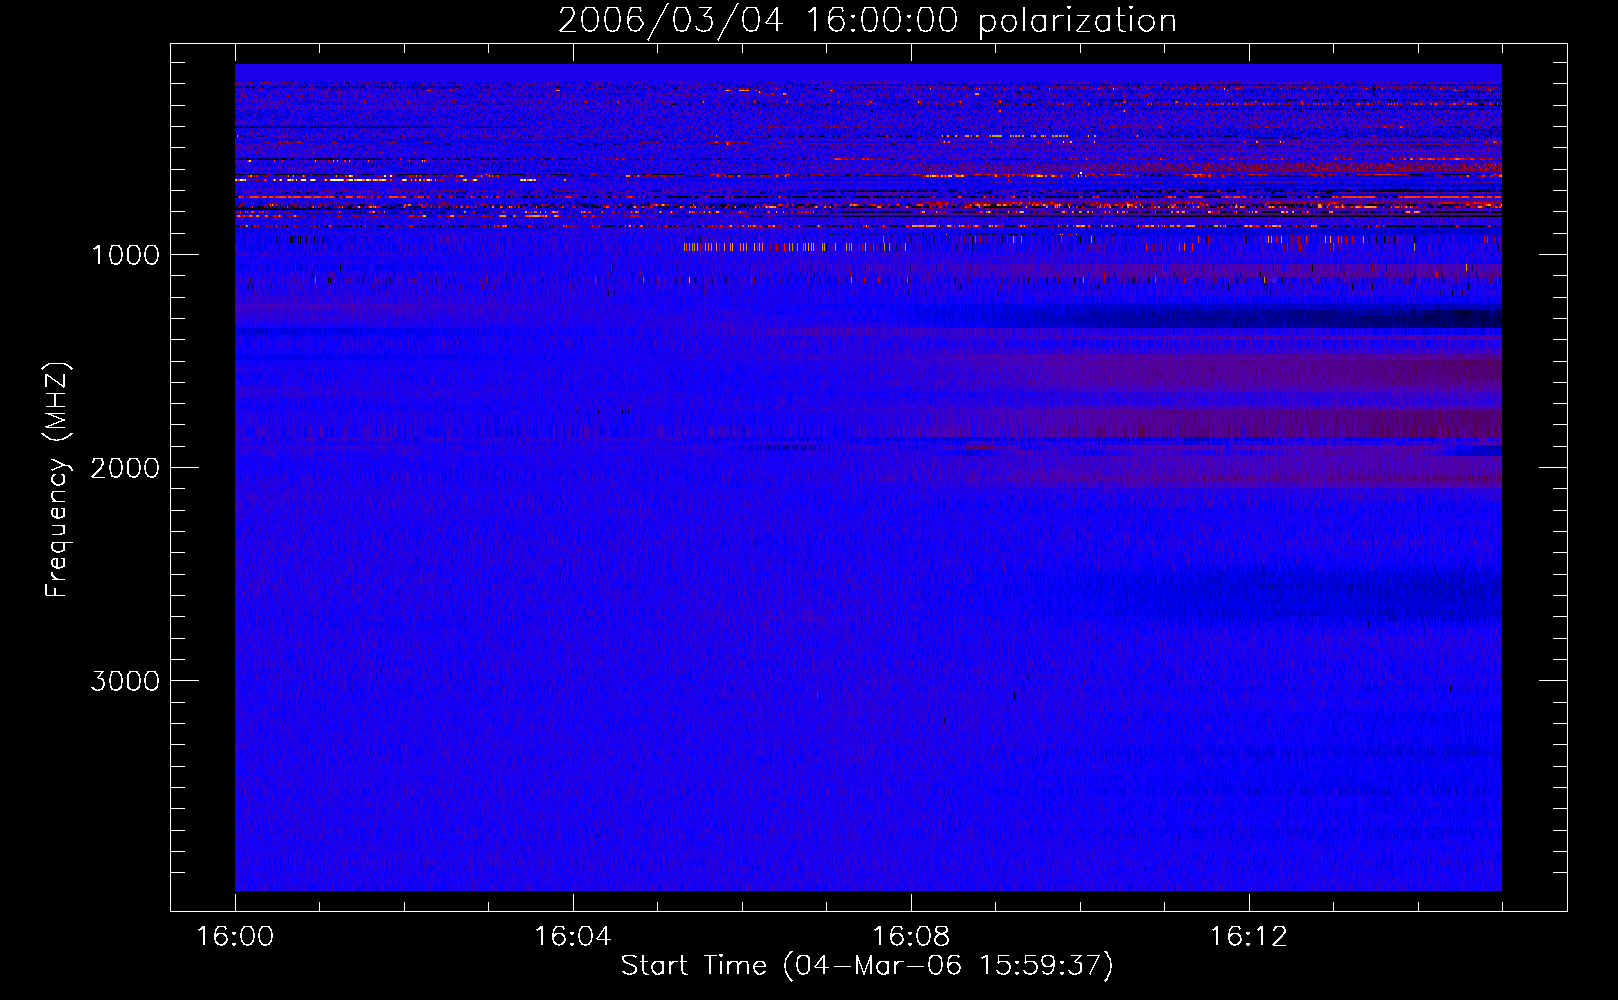Click the "3000" frequency tick label
This screenshot has width=1618, height=1000.
(x=125, y=681)
